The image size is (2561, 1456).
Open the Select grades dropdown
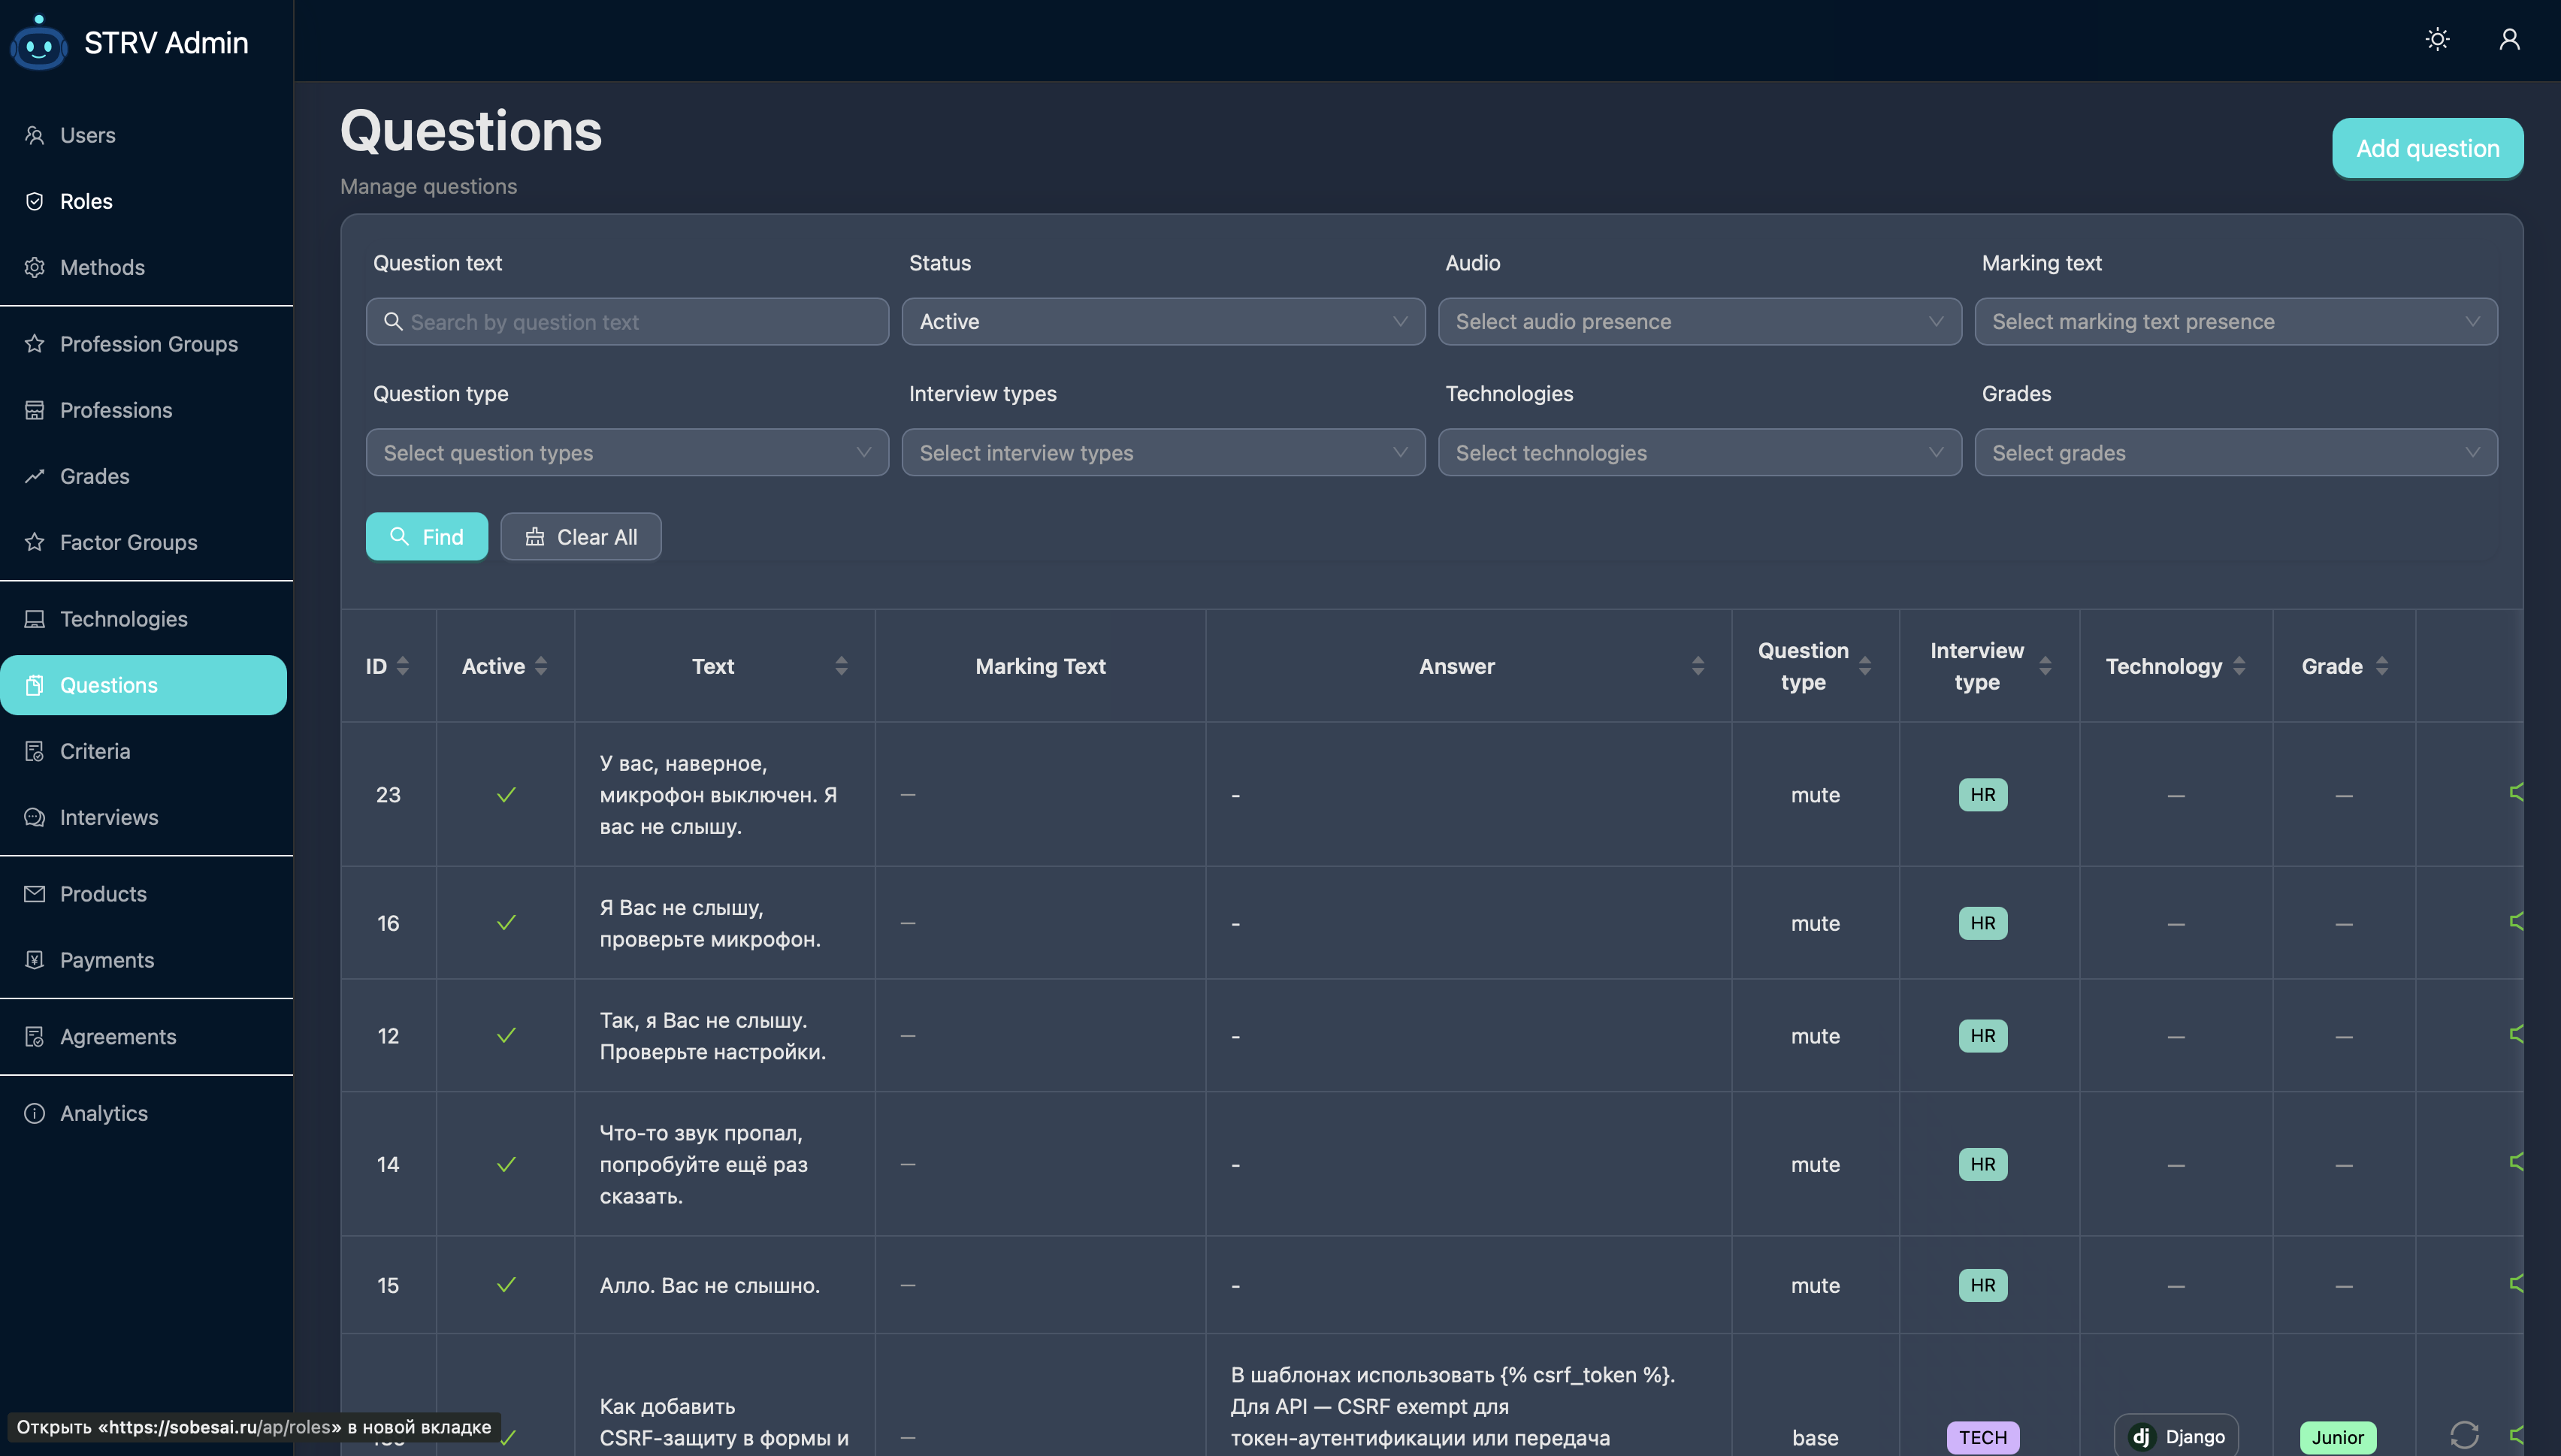tap(2235, 453)
